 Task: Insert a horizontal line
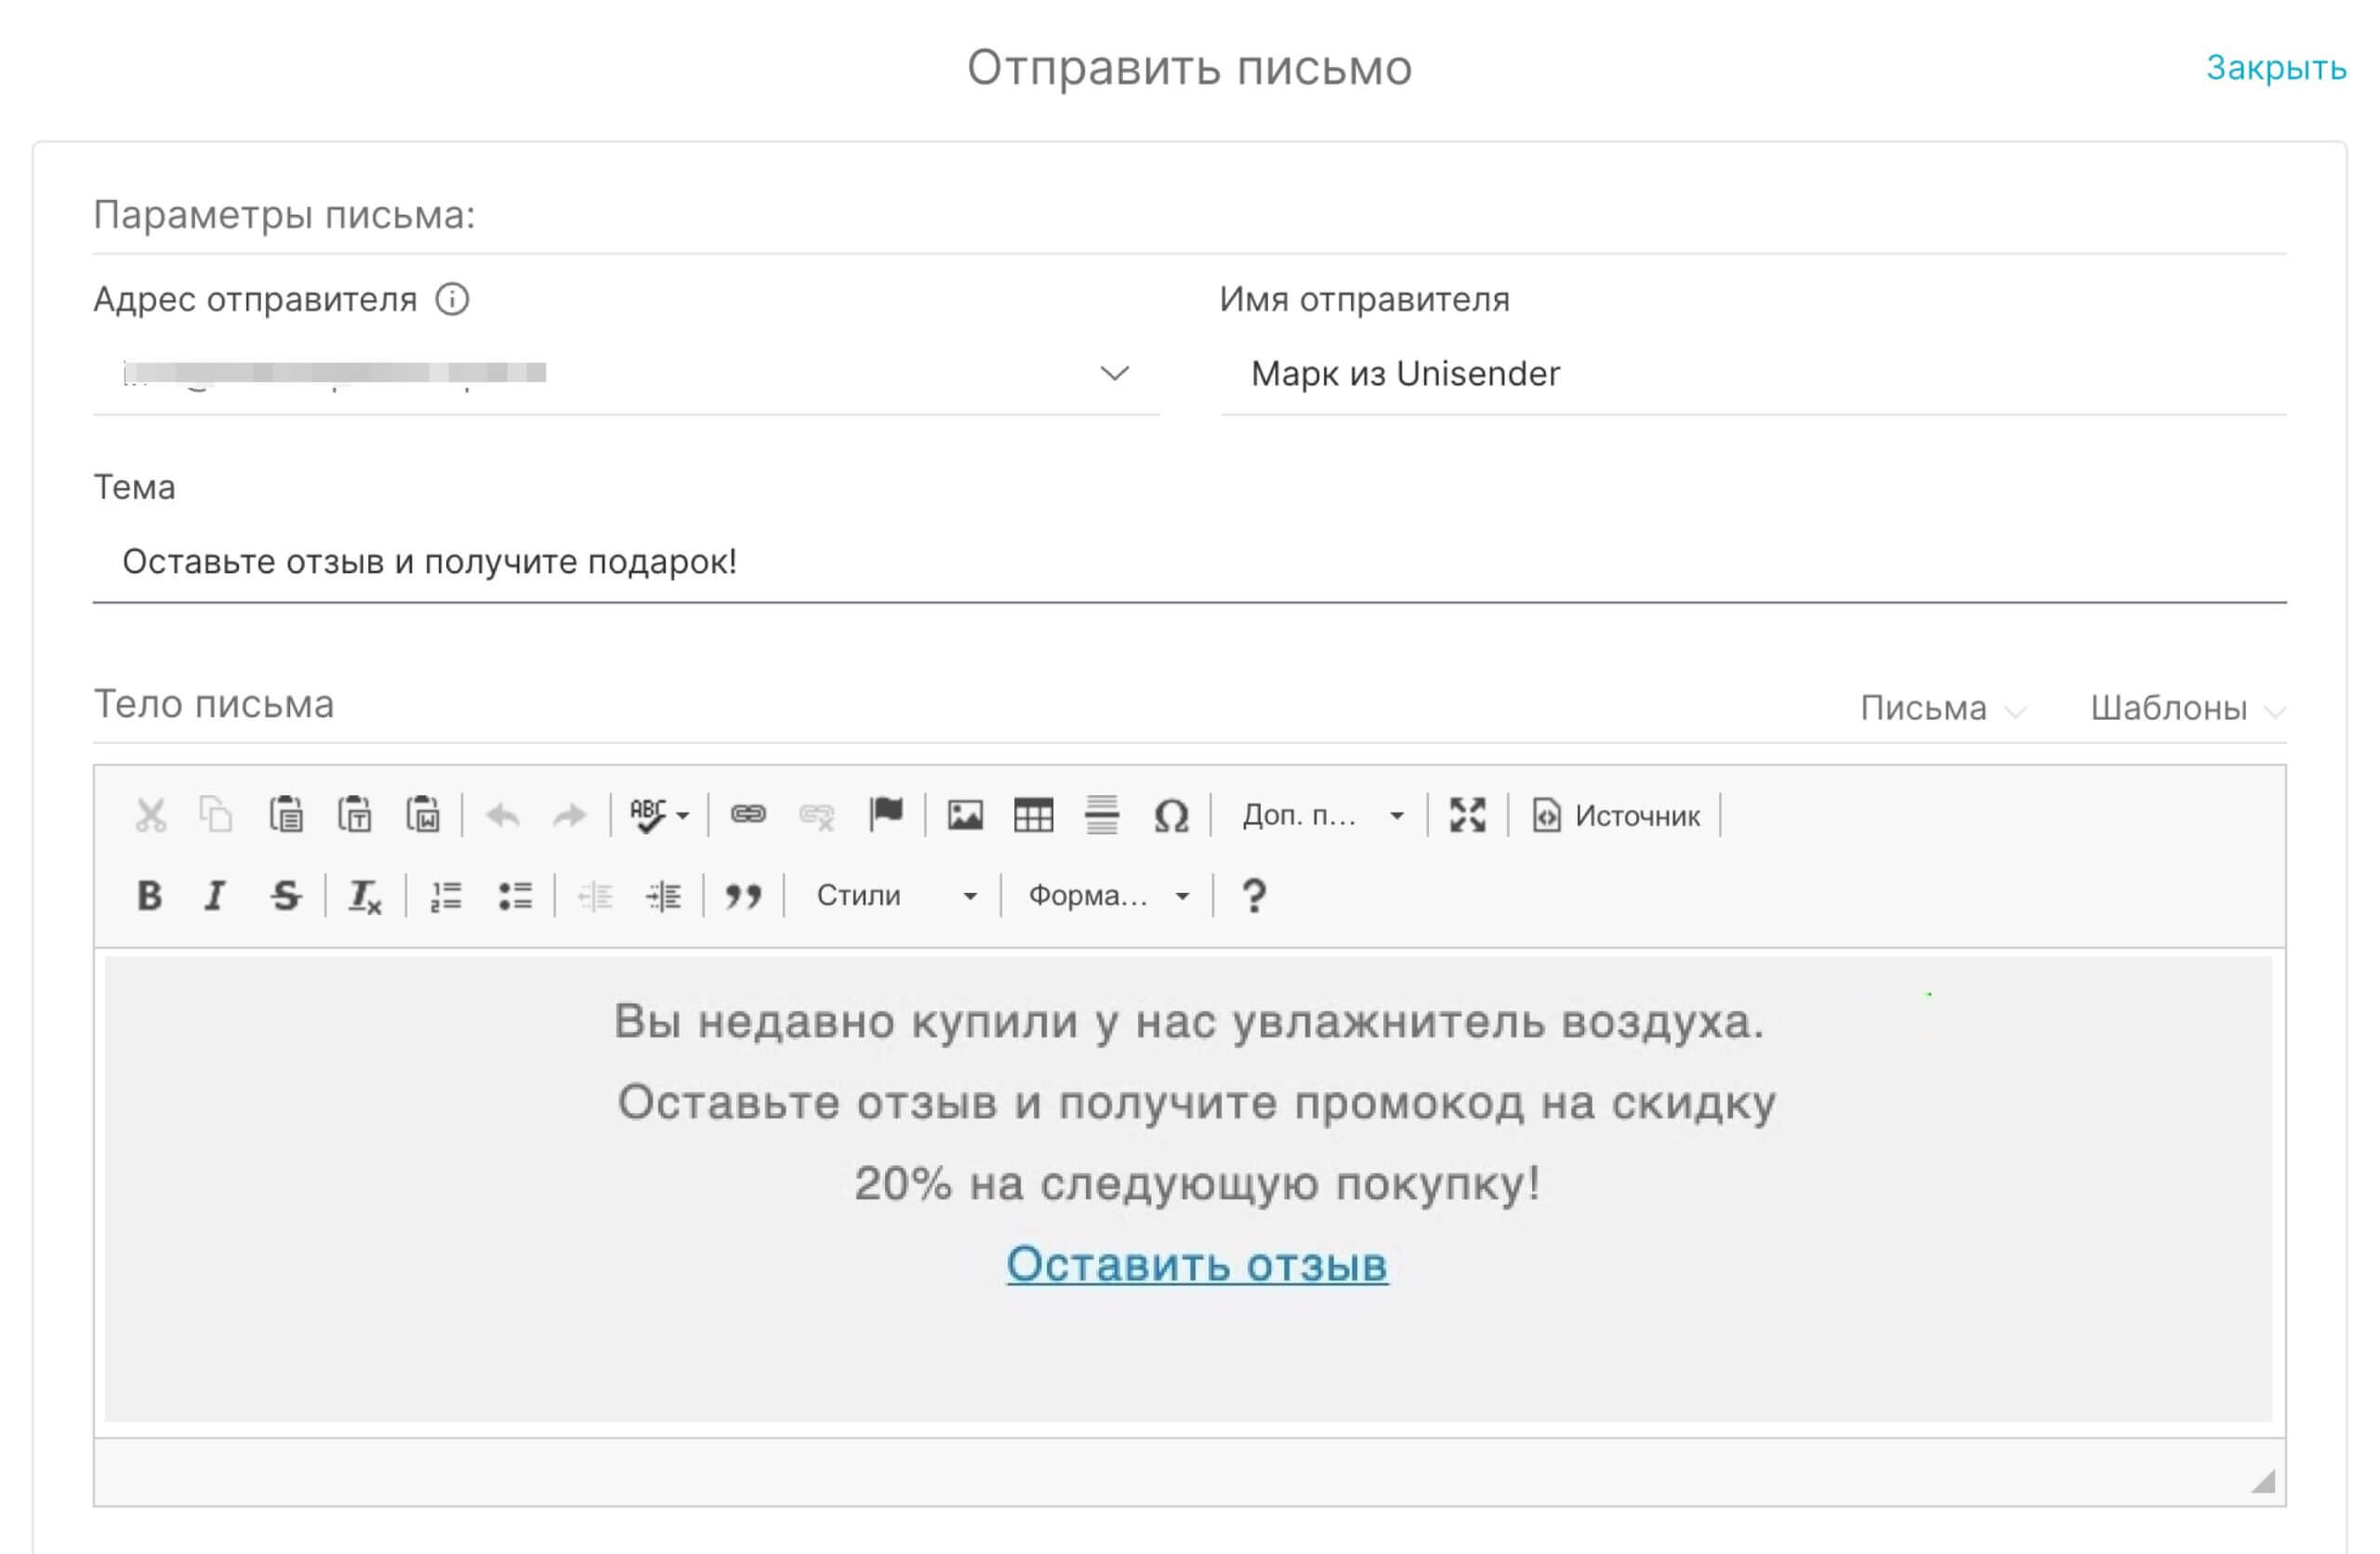tap(1102, 815)
